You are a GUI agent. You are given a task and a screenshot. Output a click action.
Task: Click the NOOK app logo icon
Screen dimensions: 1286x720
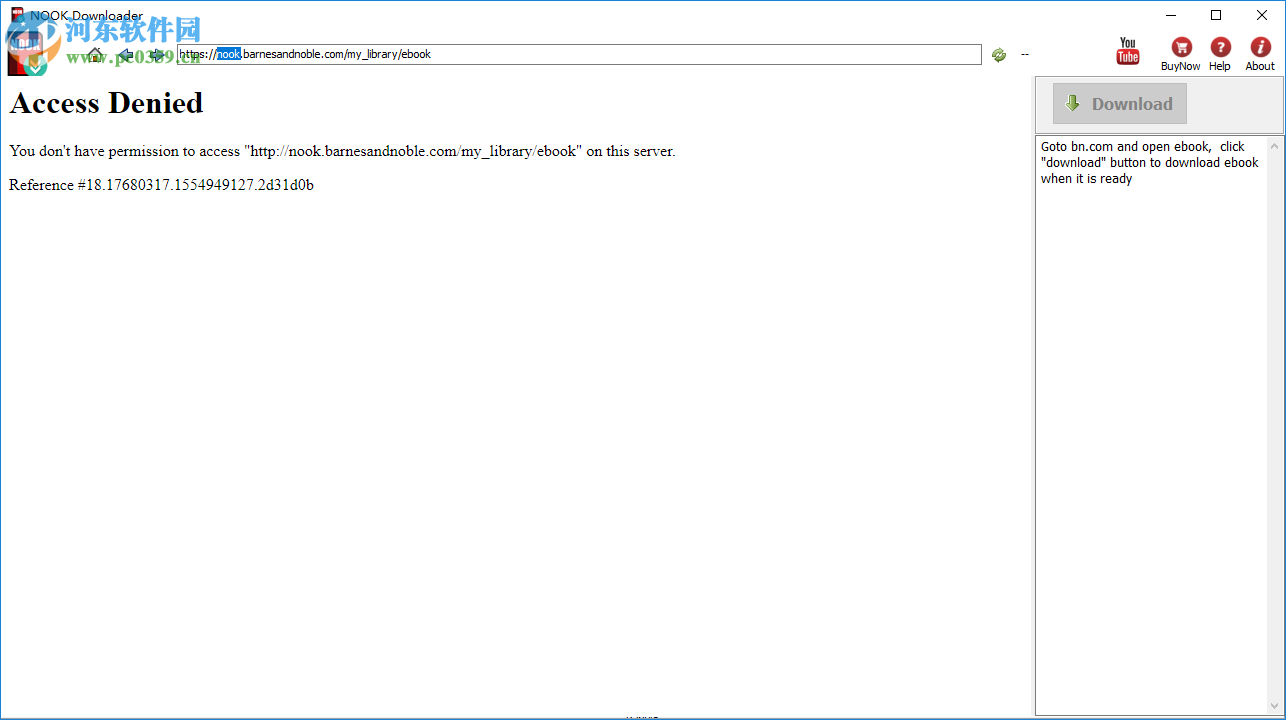(27, 50)
